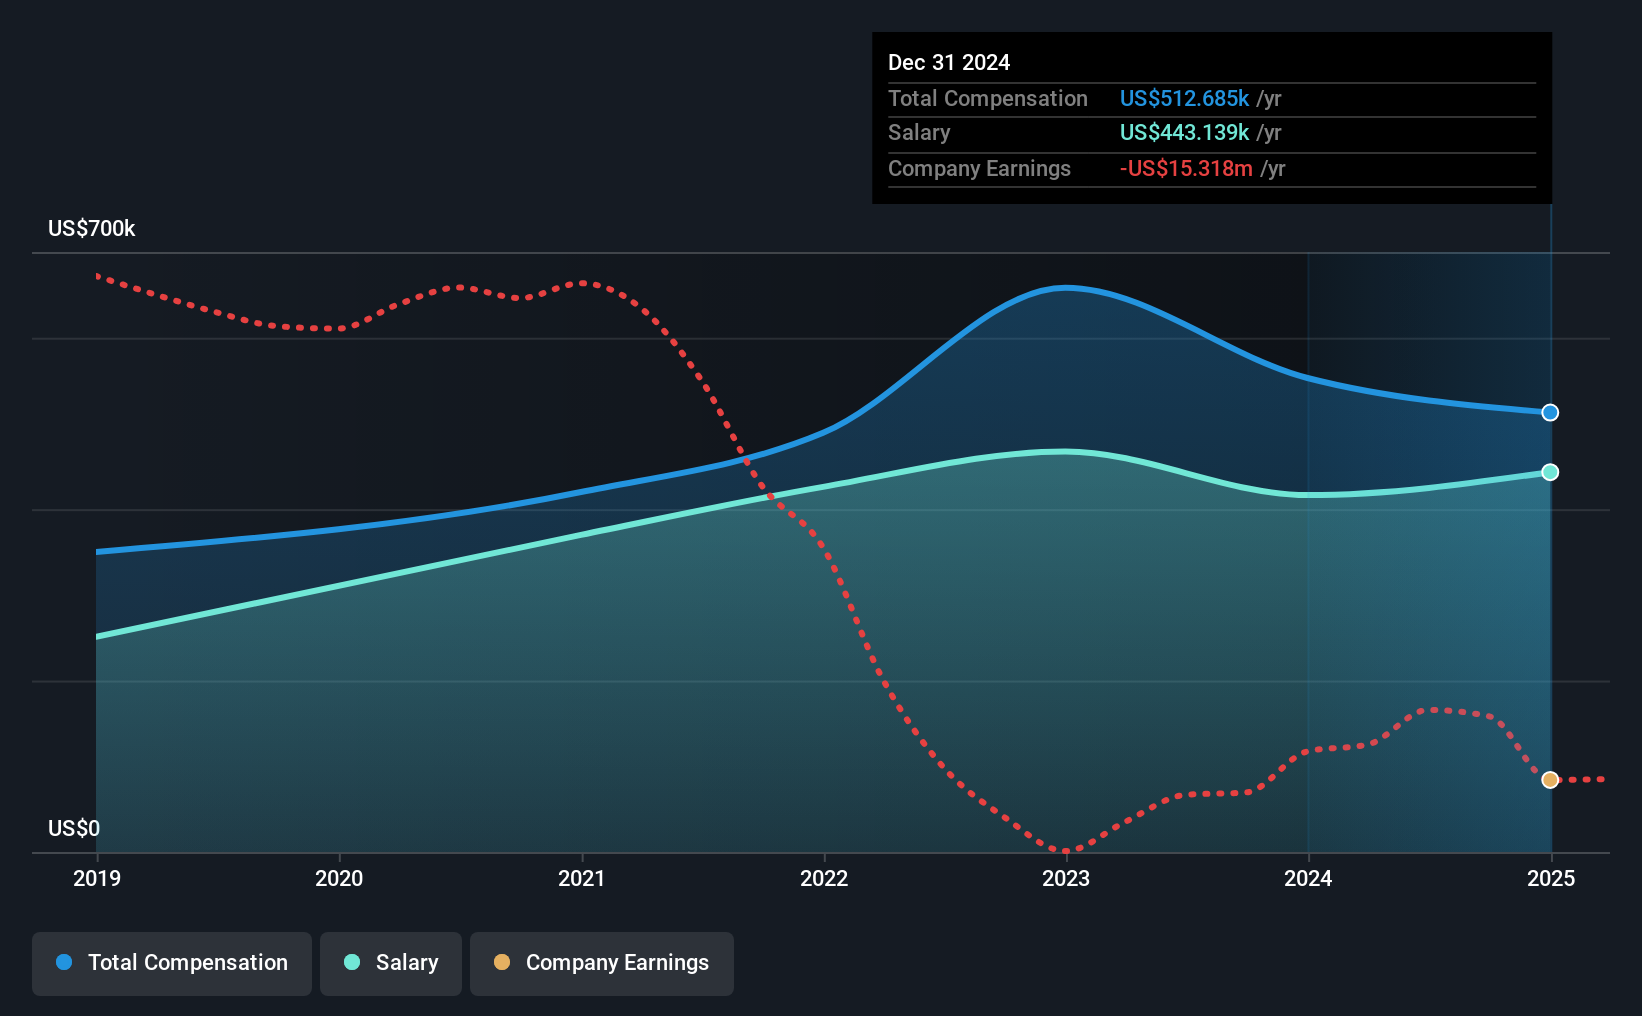Image resolution: width=1642 pixels, height=1016 pixels.
Task: Click the US$512.685k total compensation value
Action: pos(1184,99)
